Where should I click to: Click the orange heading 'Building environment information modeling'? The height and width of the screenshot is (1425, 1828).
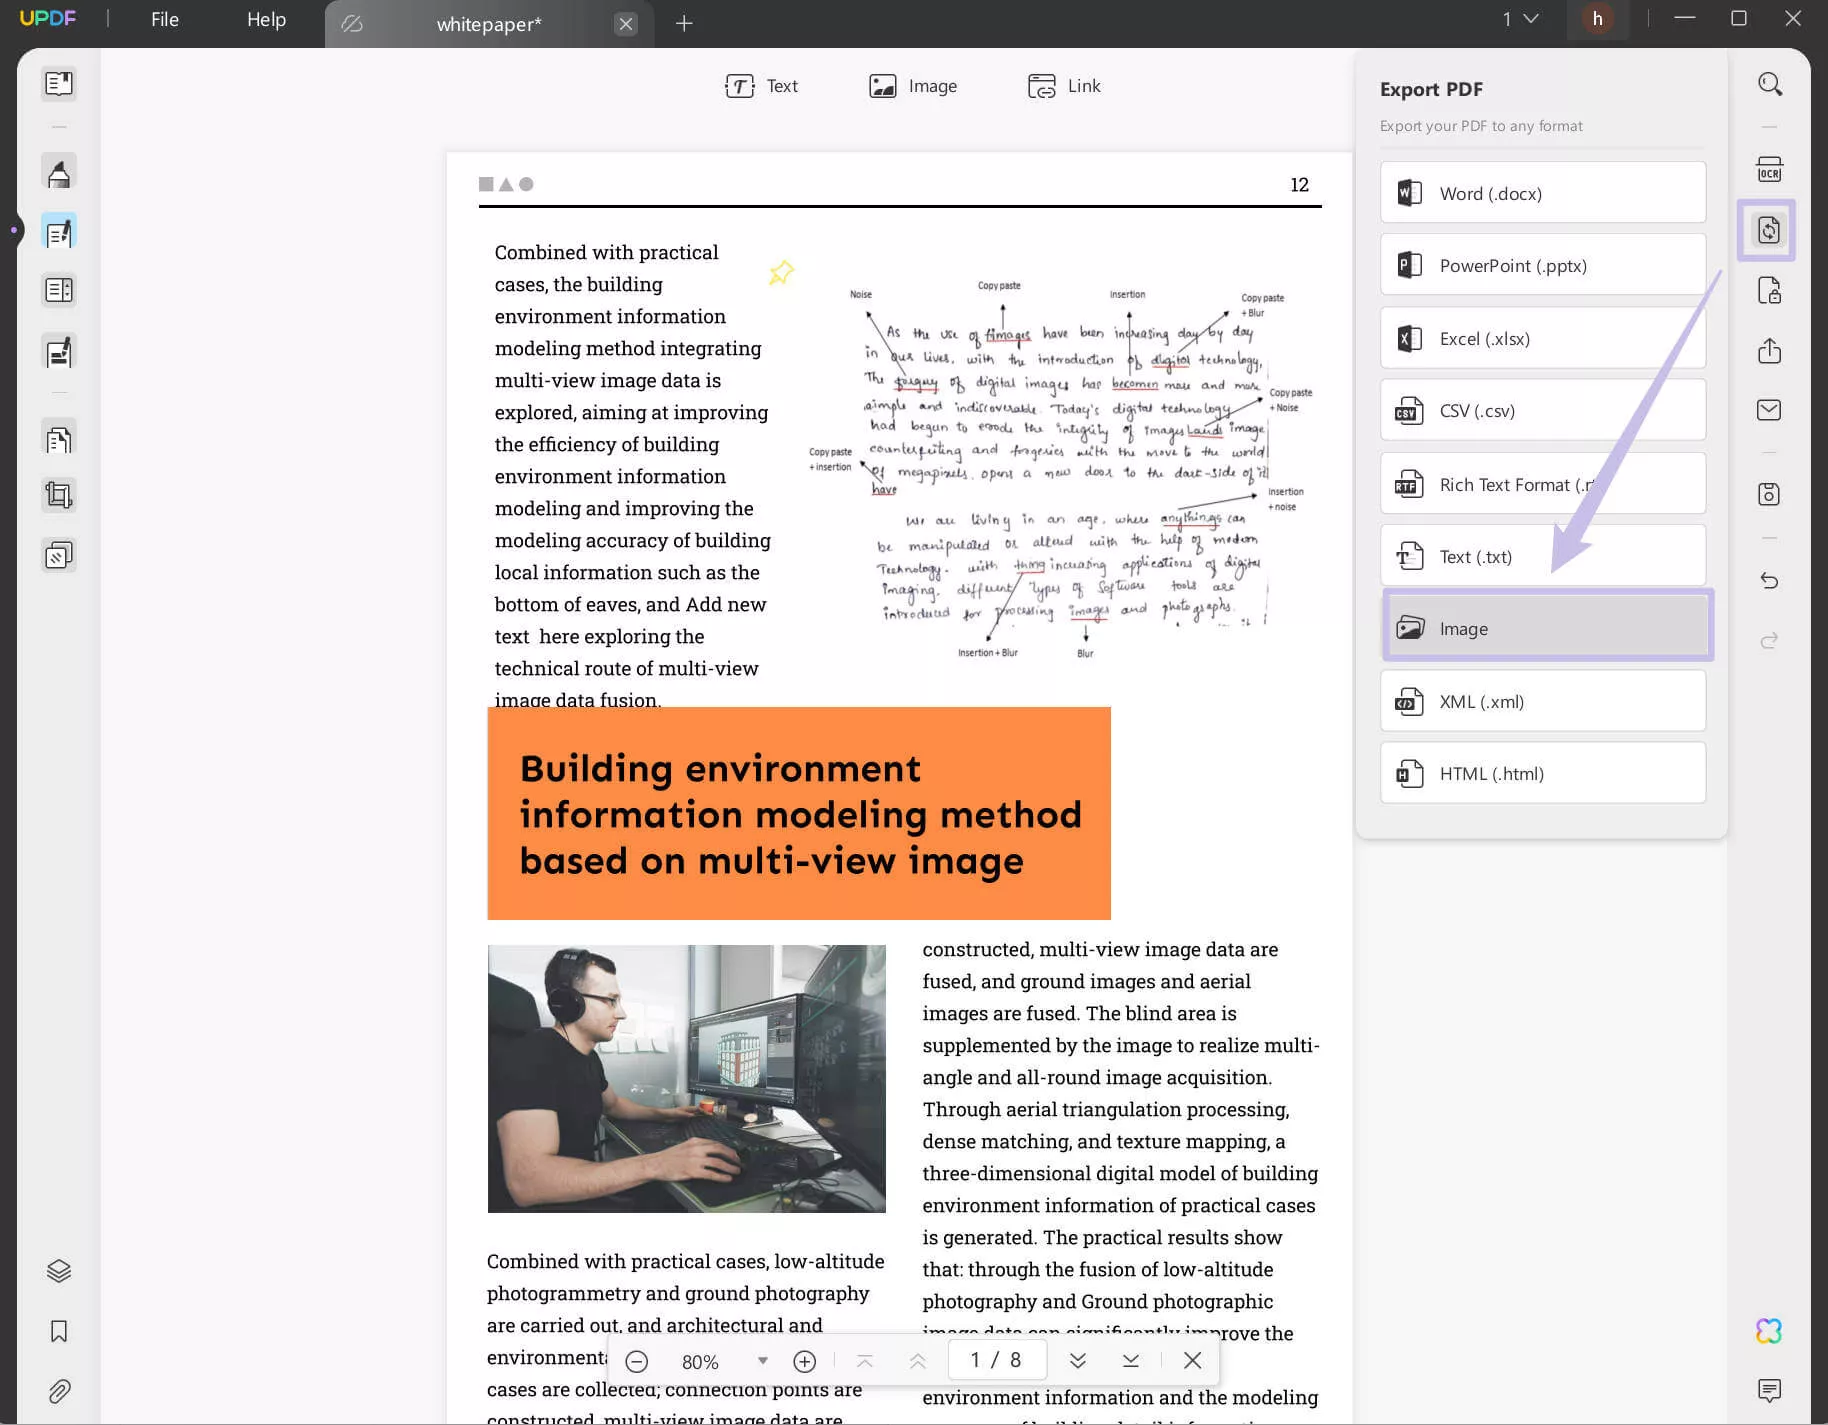tap(799, 813)
